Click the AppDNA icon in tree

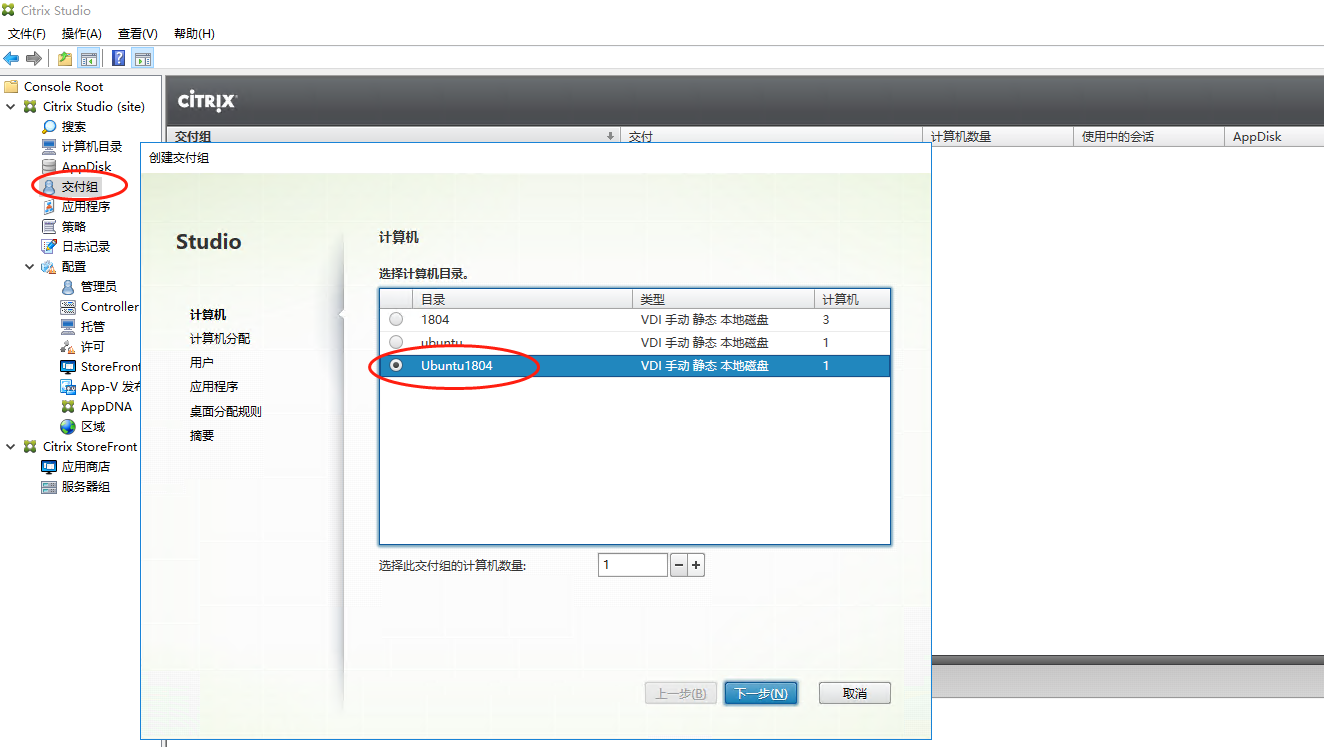(x=68, y=406)
